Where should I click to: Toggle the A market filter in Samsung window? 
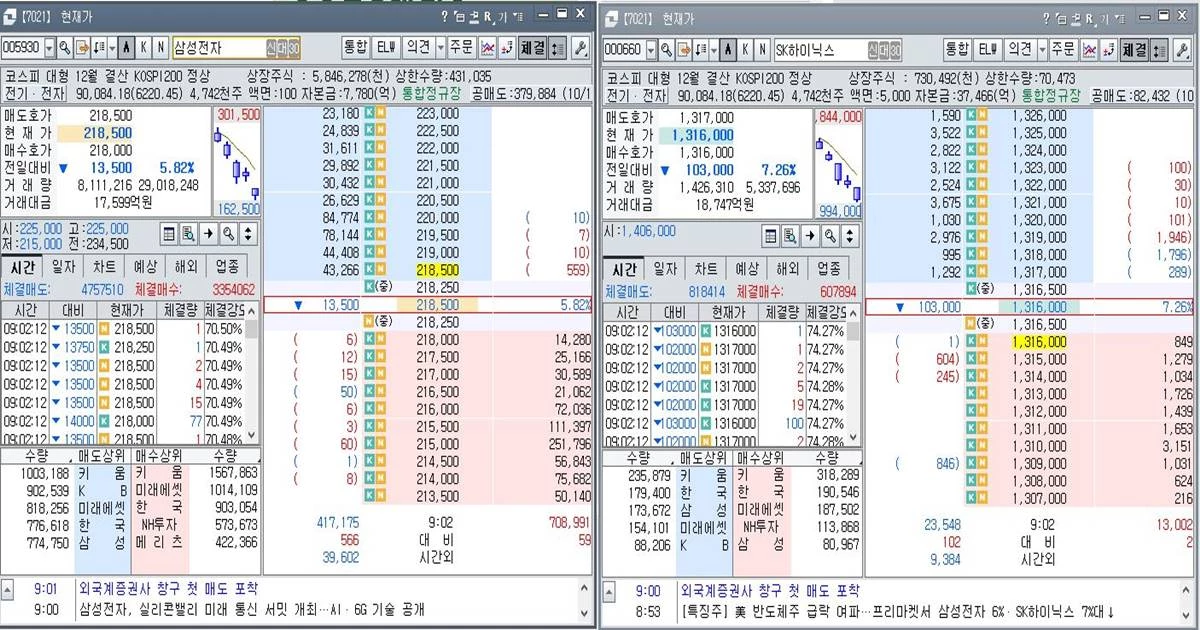tap(127, 48)
